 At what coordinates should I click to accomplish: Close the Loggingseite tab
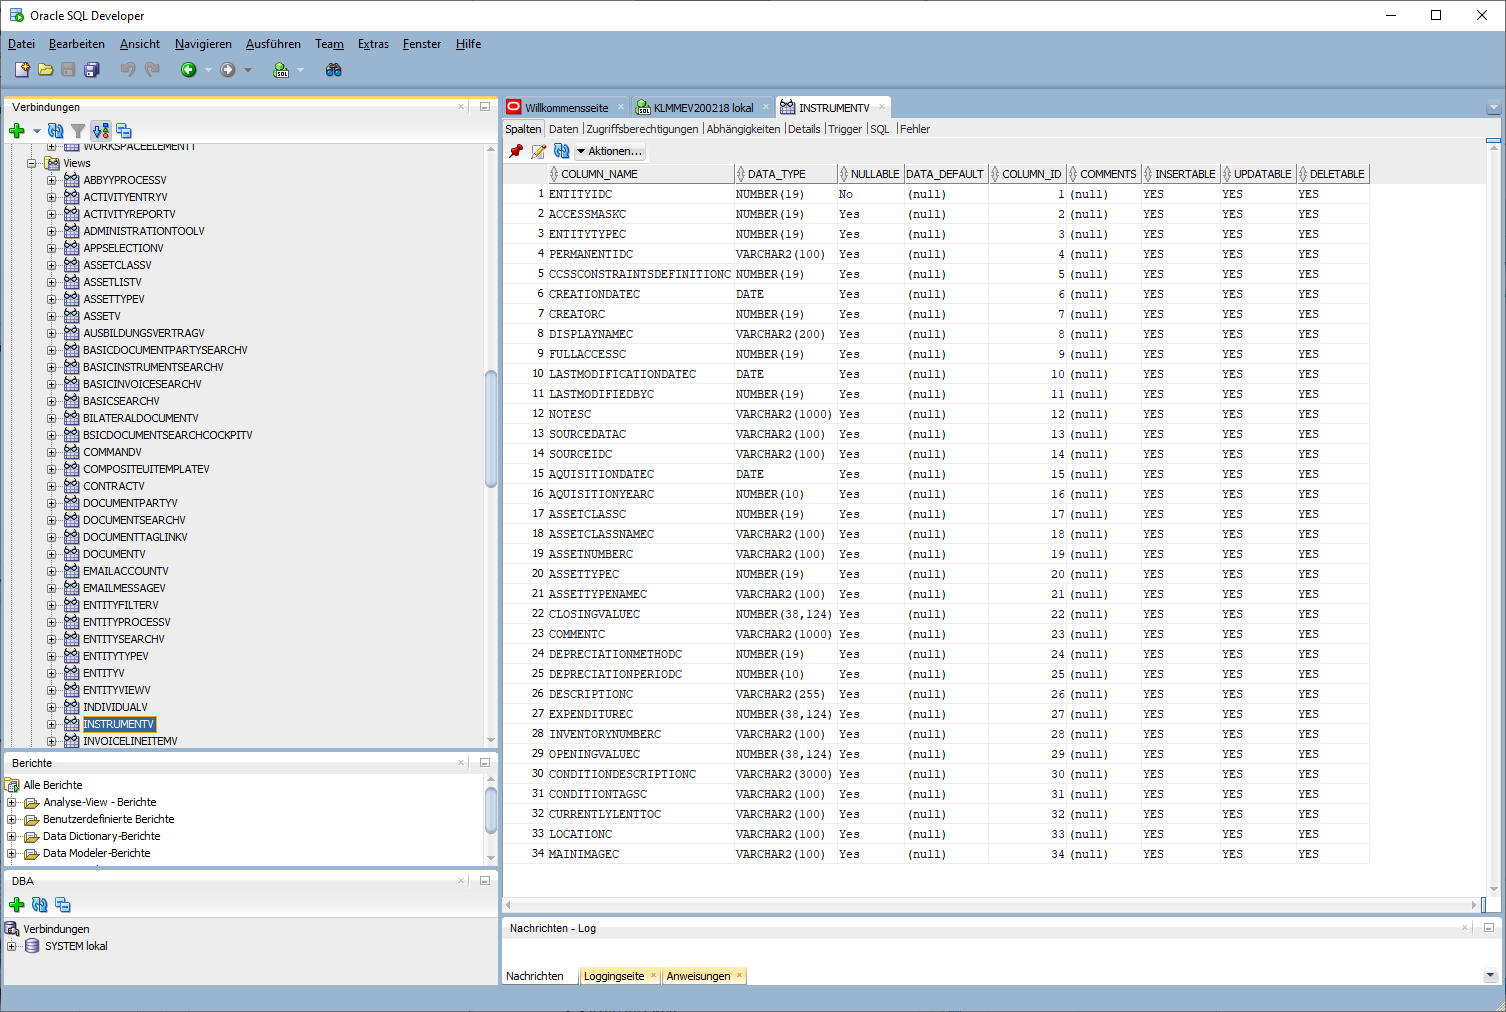(654, 975)
